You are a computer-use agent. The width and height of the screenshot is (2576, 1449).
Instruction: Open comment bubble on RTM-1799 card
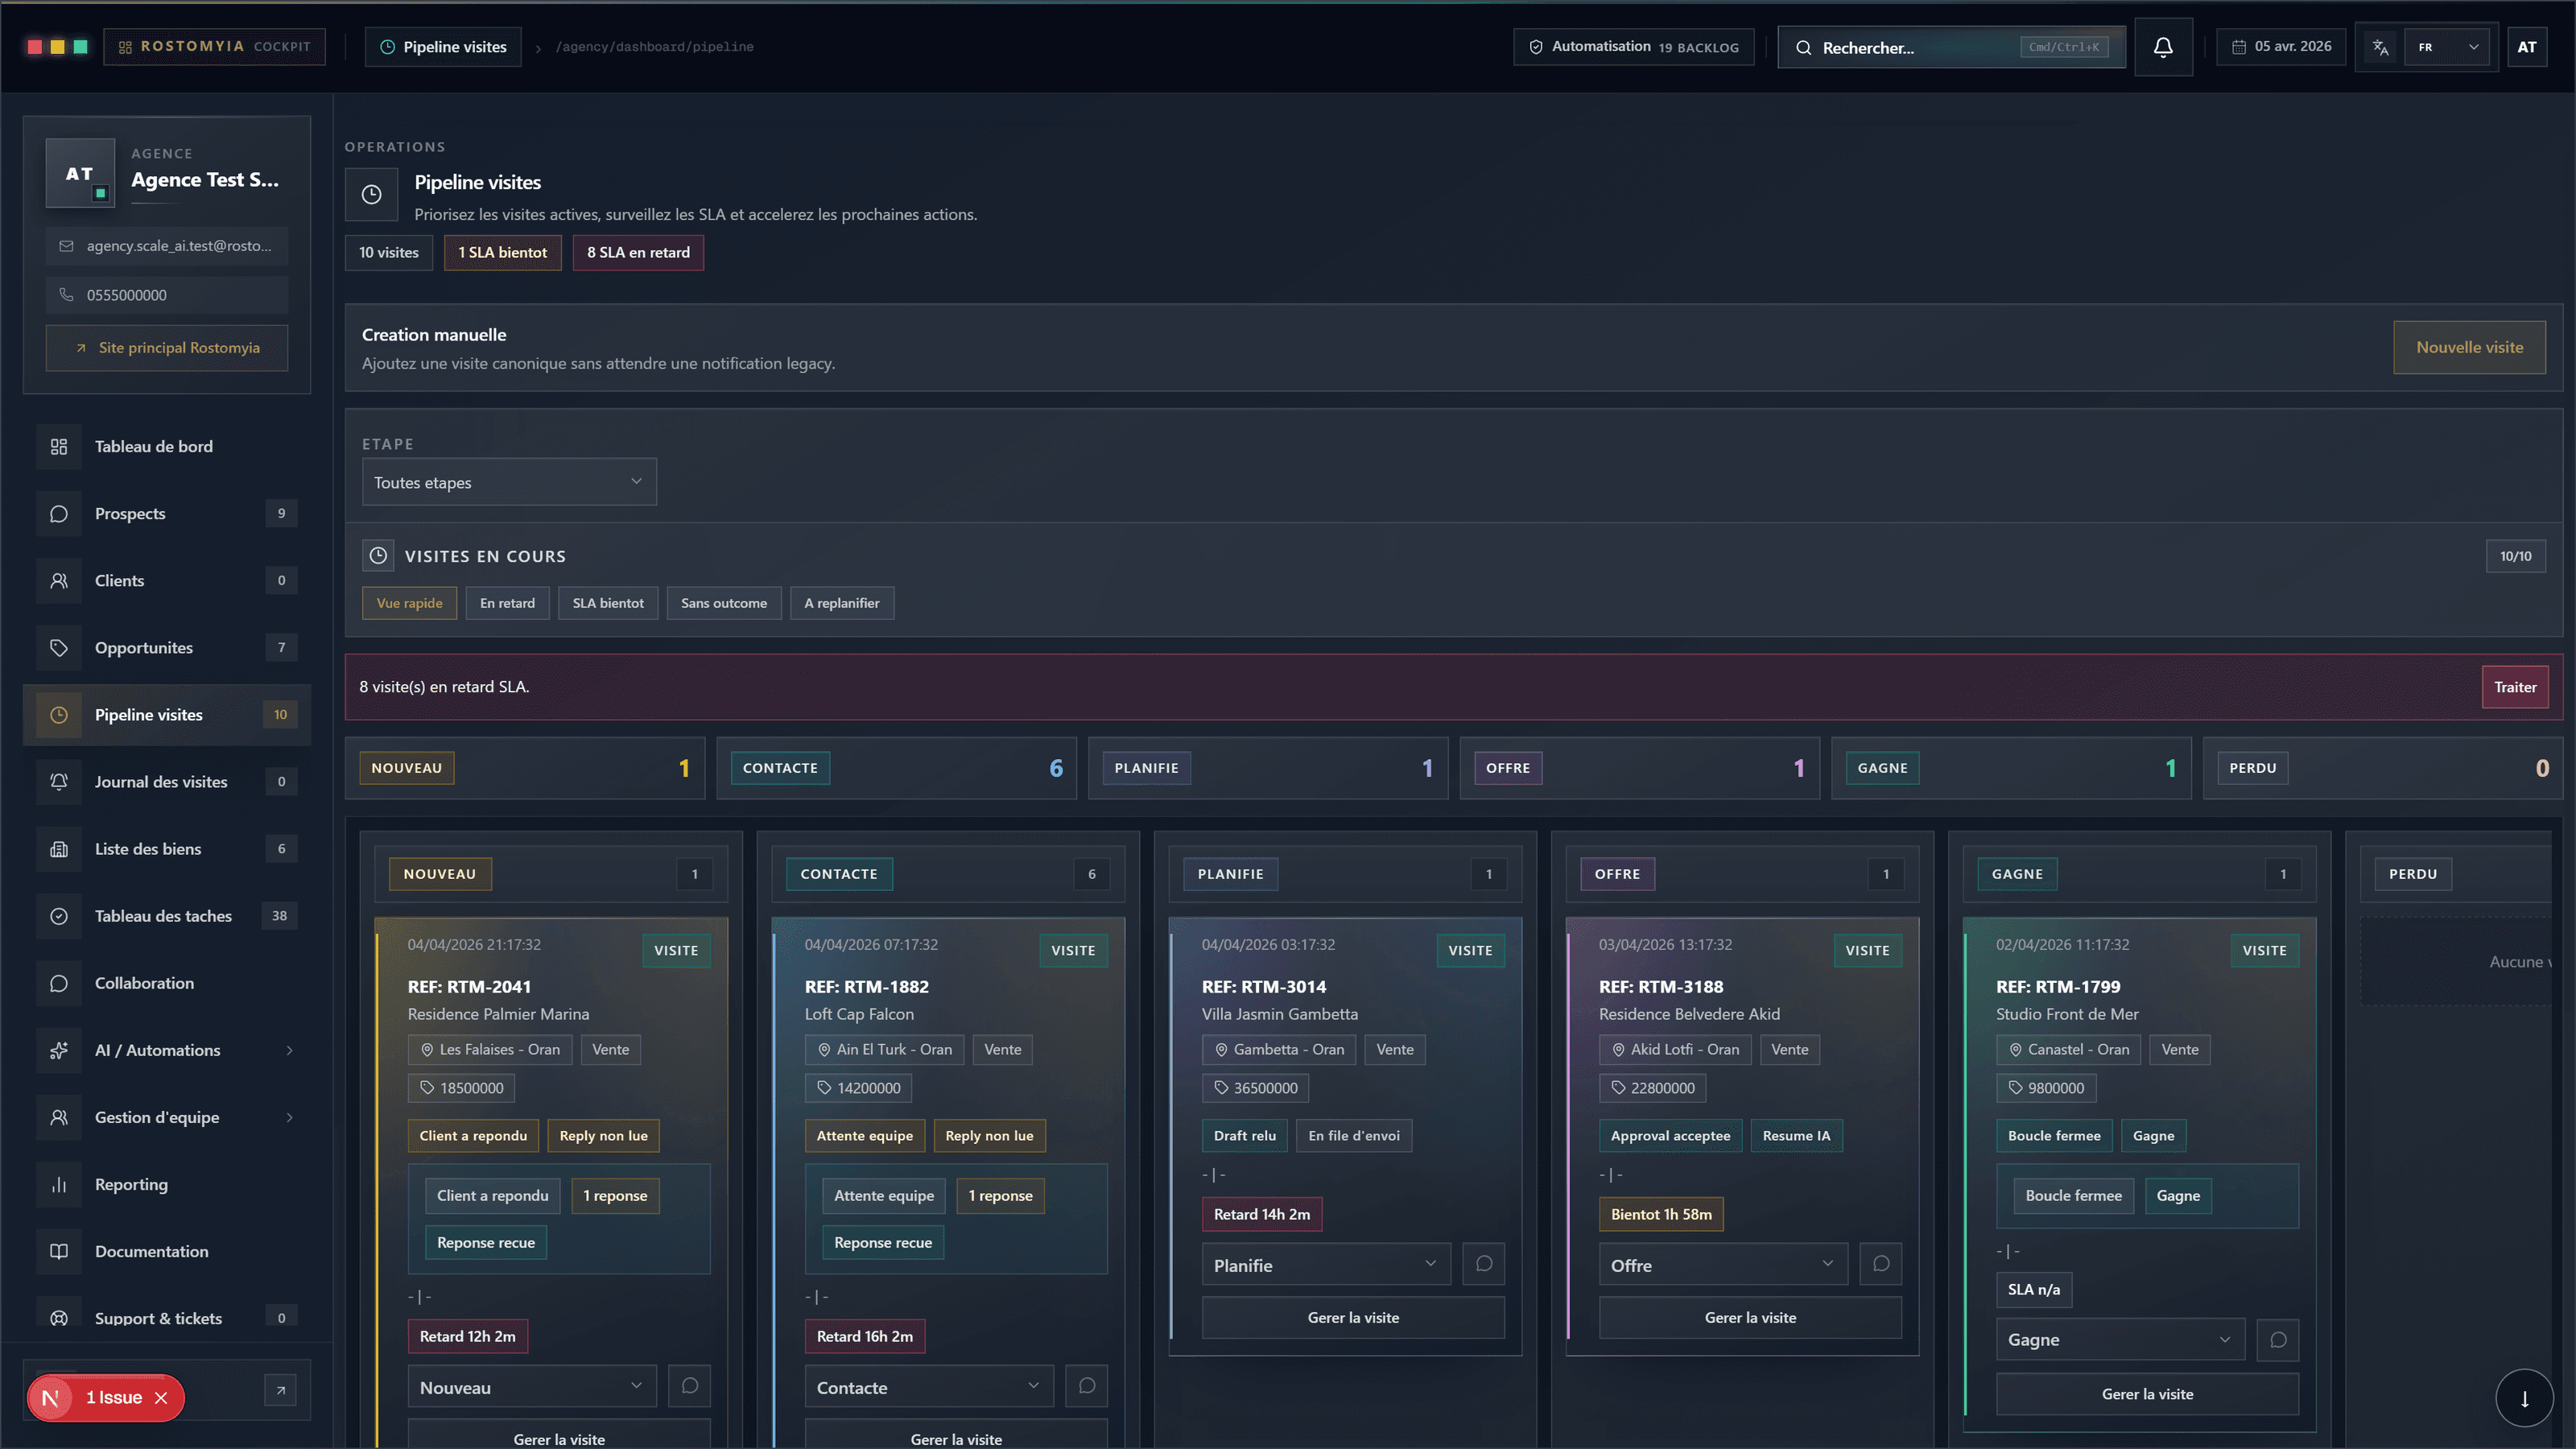click(x=2278, y=1340)
